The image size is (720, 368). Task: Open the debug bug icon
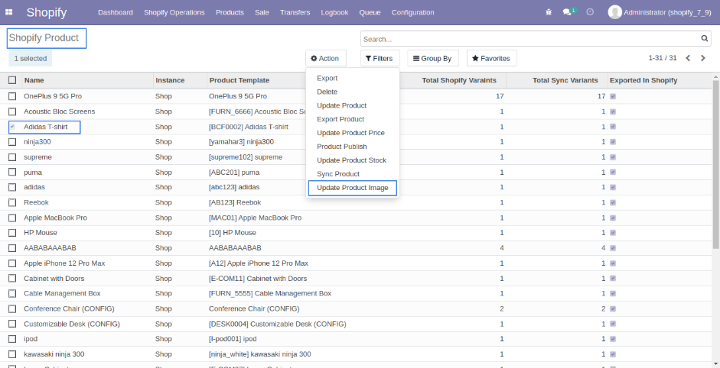point(549,12)
